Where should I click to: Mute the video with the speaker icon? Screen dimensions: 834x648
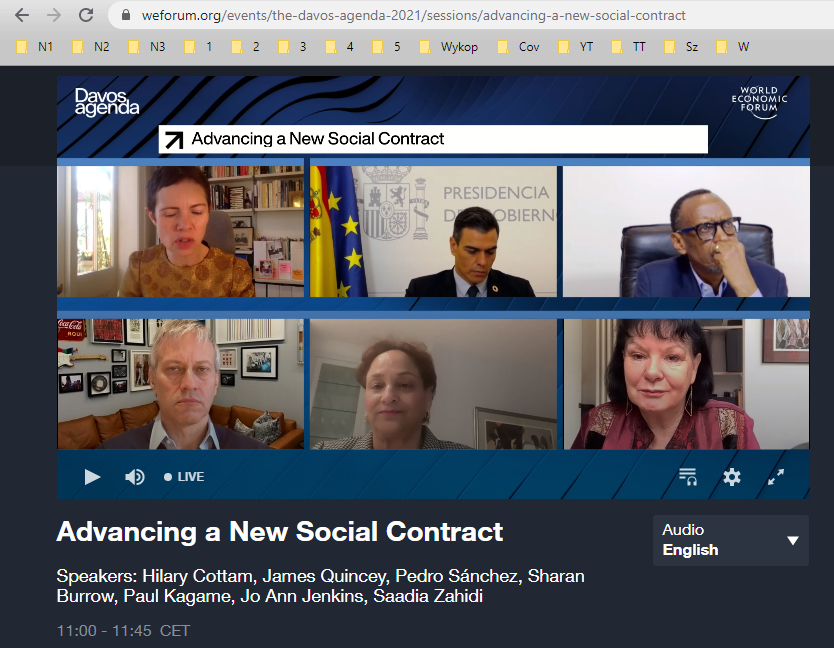click(x=135, y=477)
